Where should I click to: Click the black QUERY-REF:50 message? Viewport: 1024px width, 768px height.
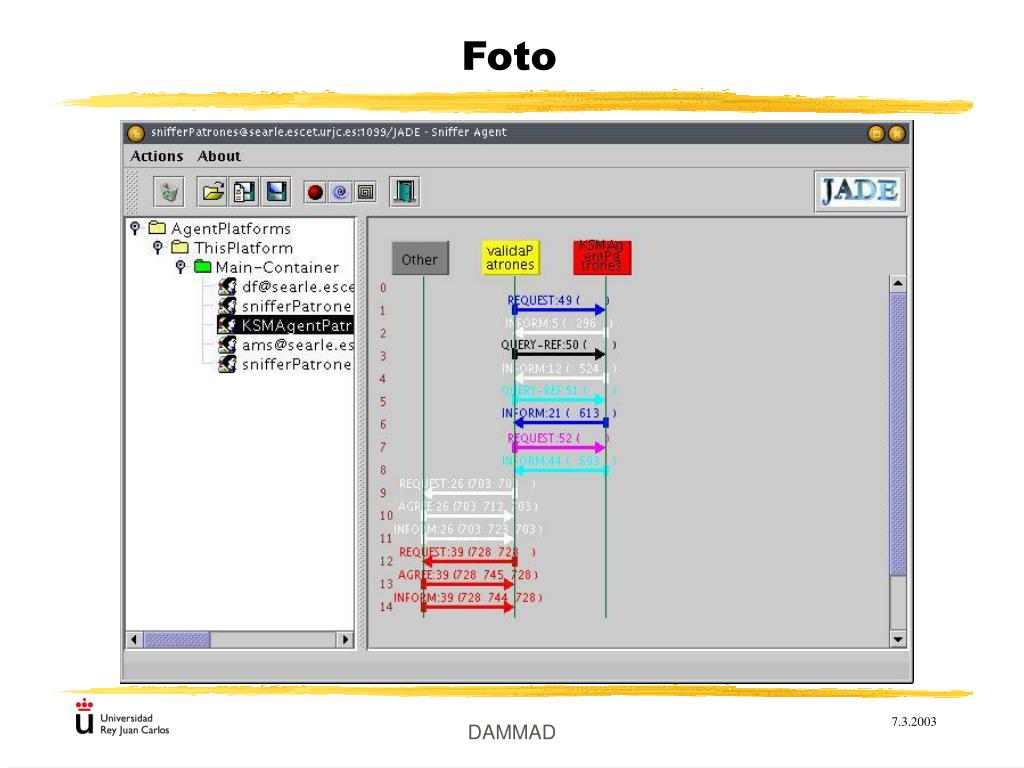(560, 354)
